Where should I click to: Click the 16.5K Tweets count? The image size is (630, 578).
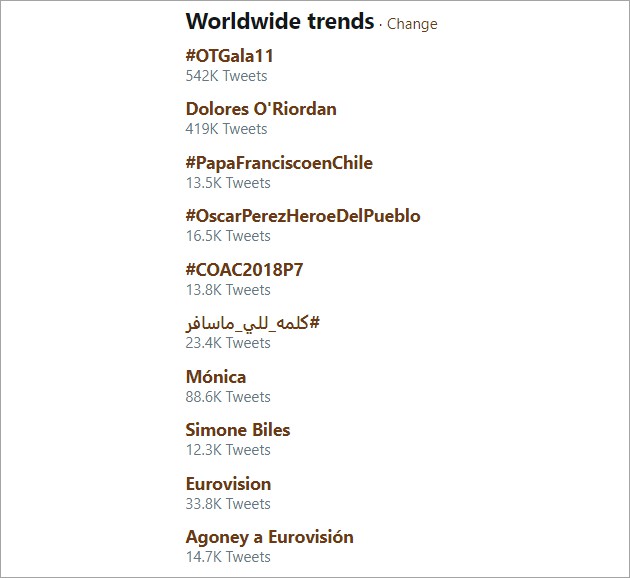pyautogui.click(x=228, y=236)
